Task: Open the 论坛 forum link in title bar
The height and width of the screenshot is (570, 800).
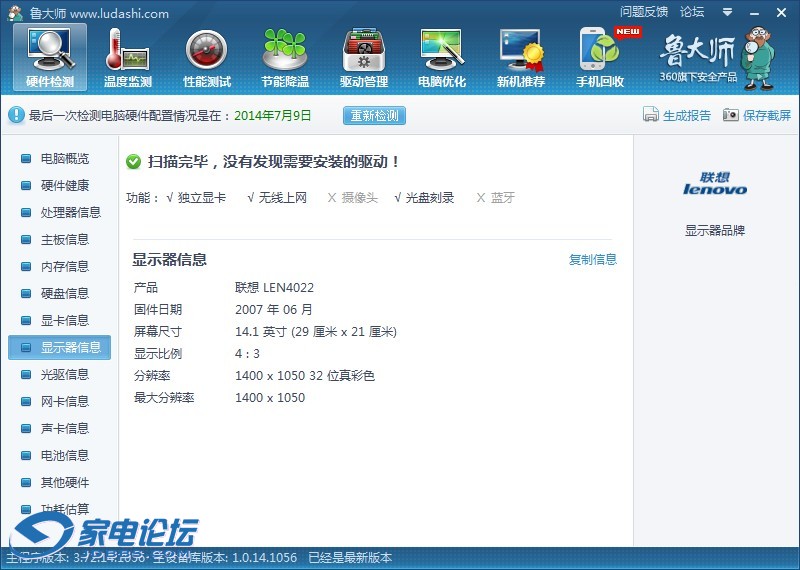Action: [x=692, y=12]
